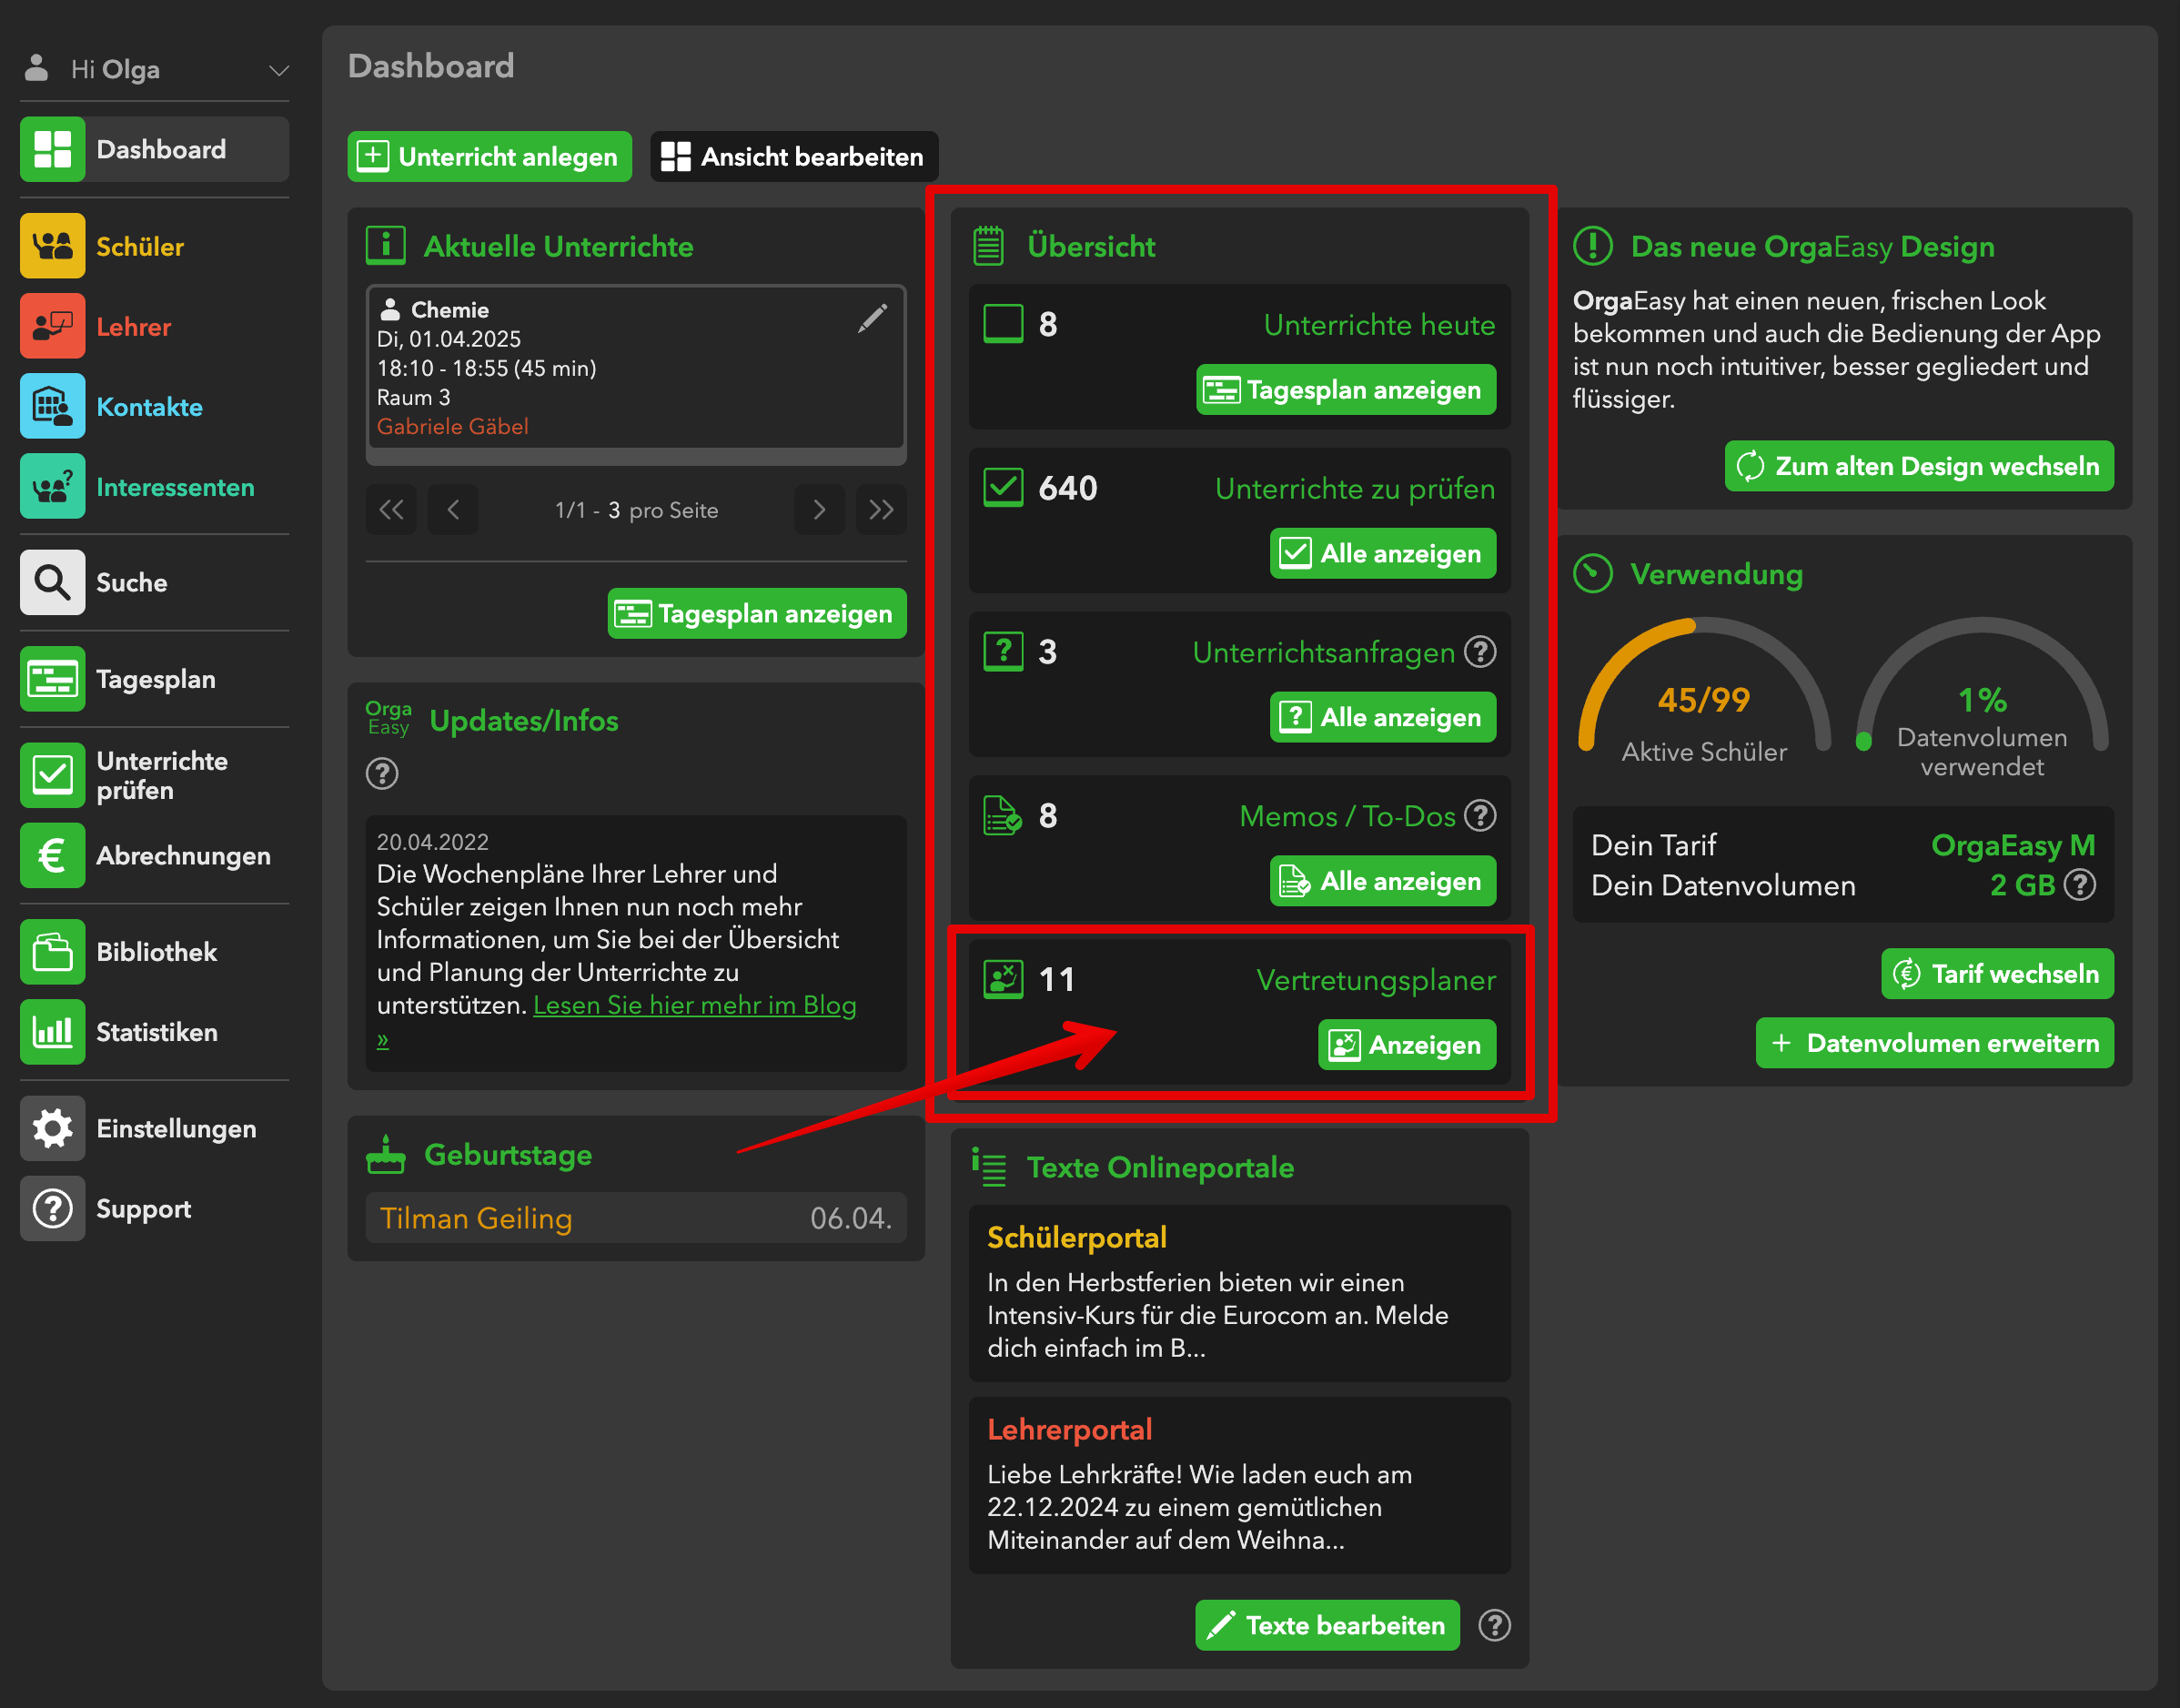
Task: Click the Unterrichtsanfragen help icon
Action: pos(1480,652)
